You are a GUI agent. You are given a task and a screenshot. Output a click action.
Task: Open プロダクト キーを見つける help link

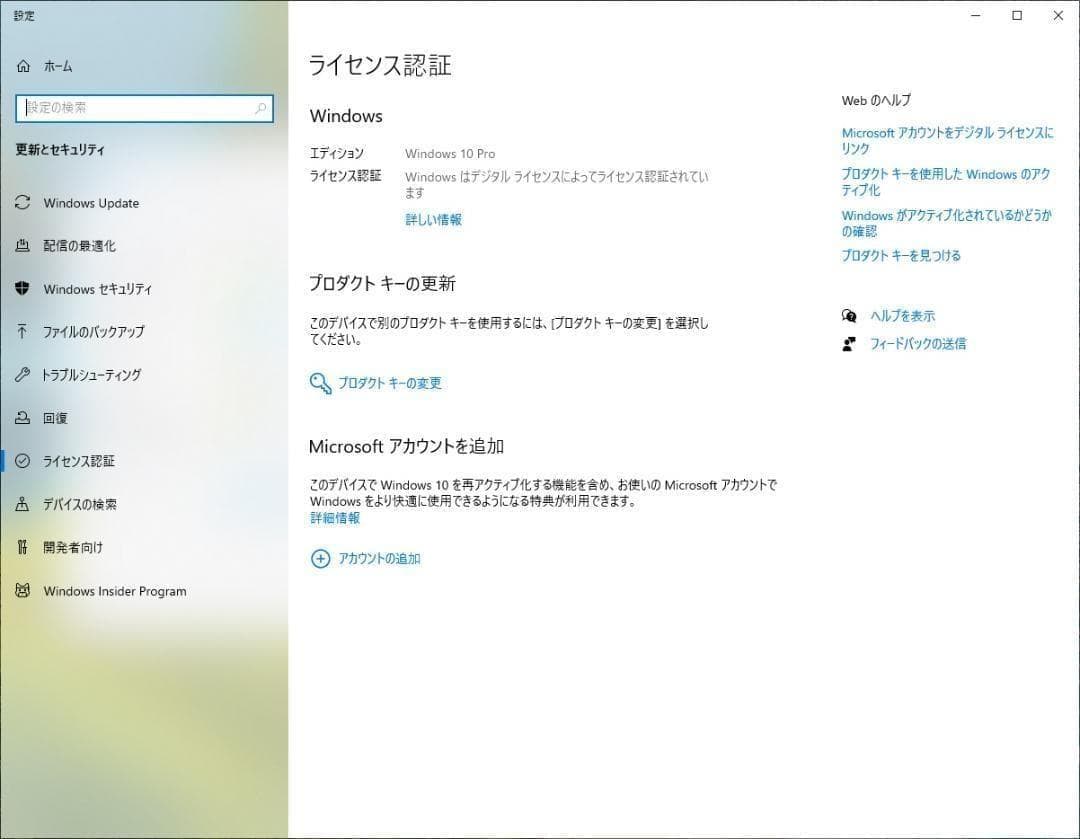coord(899,255)
